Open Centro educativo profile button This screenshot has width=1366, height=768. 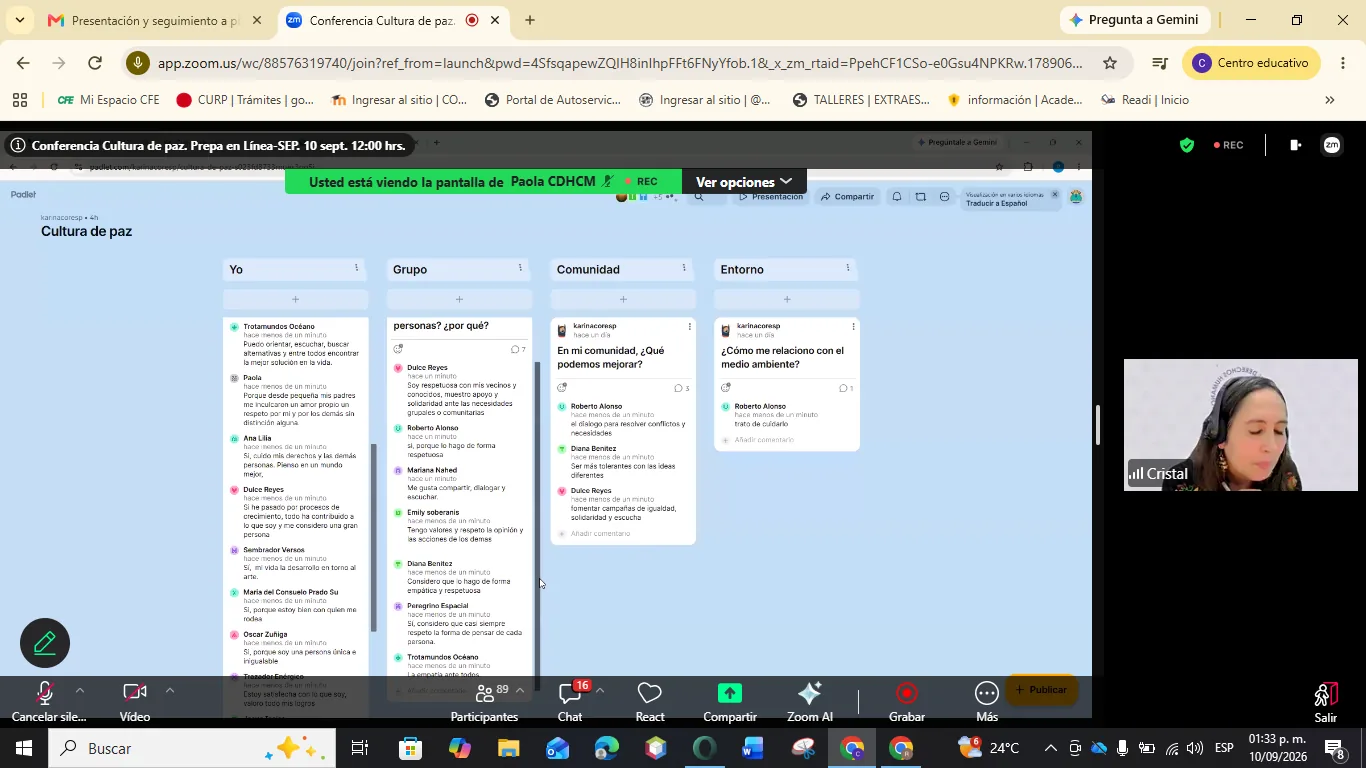(1251, 63)
